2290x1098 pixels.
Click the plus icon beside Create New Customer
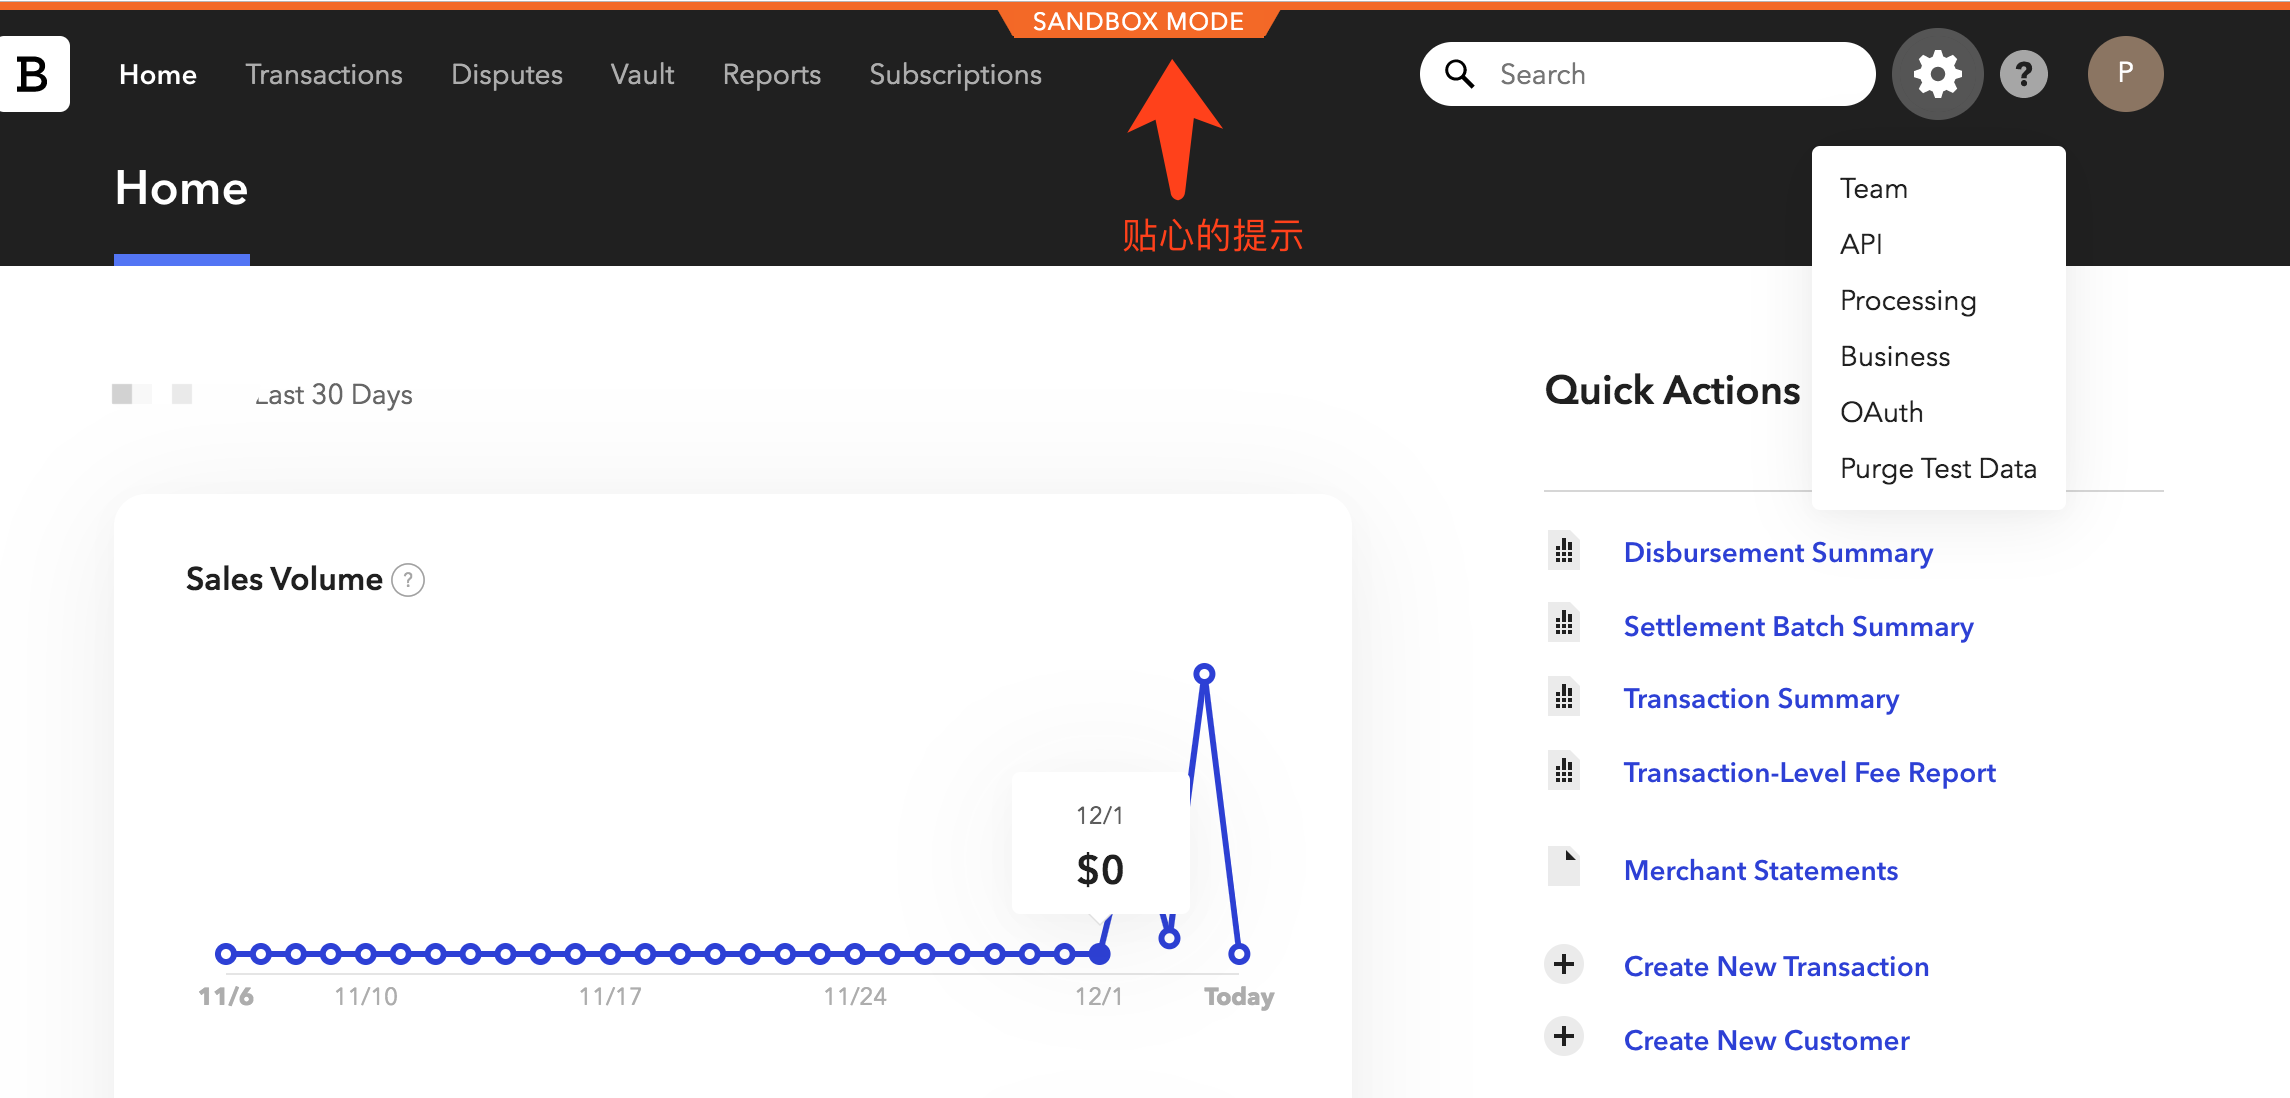tap(1564, 1038)
